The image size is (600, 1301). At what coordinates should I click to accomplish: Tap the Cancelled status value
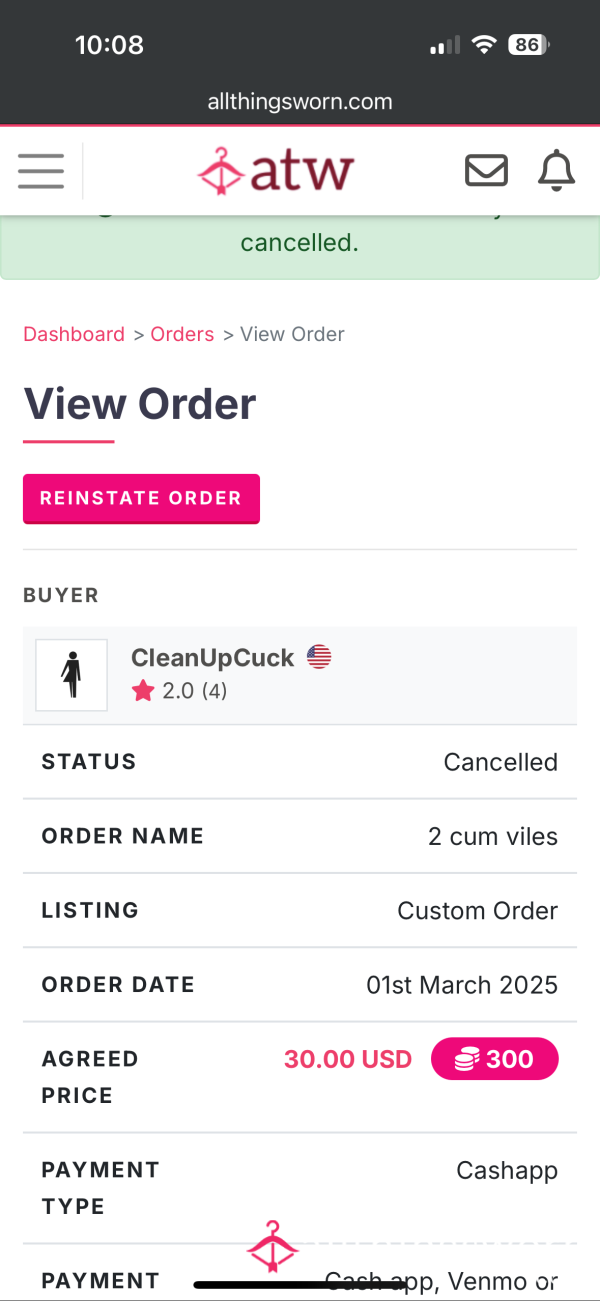501,762
